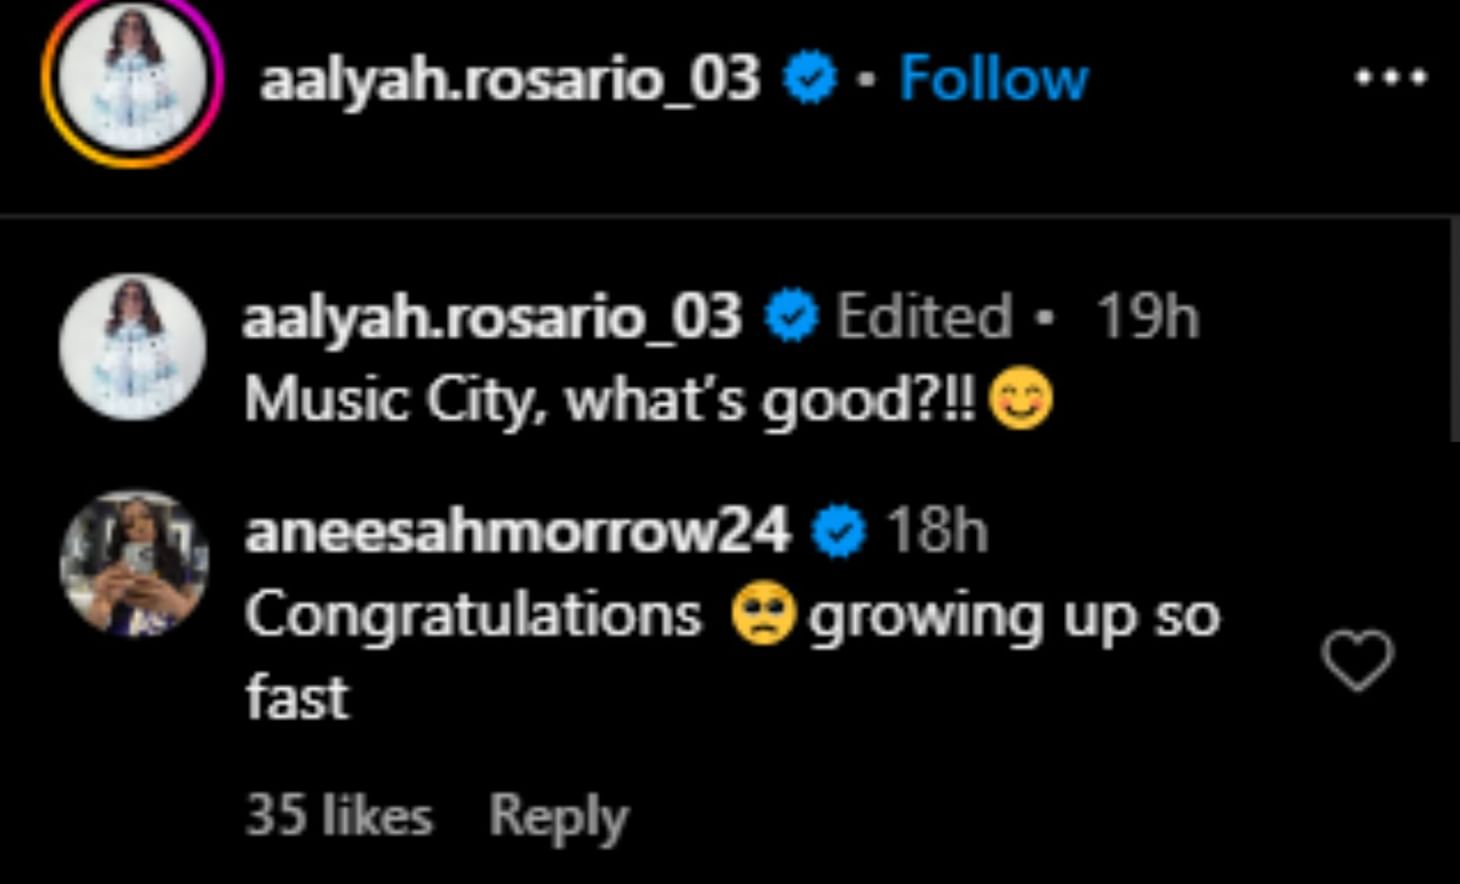Open story from header profile picture

(x=132, y=78)
